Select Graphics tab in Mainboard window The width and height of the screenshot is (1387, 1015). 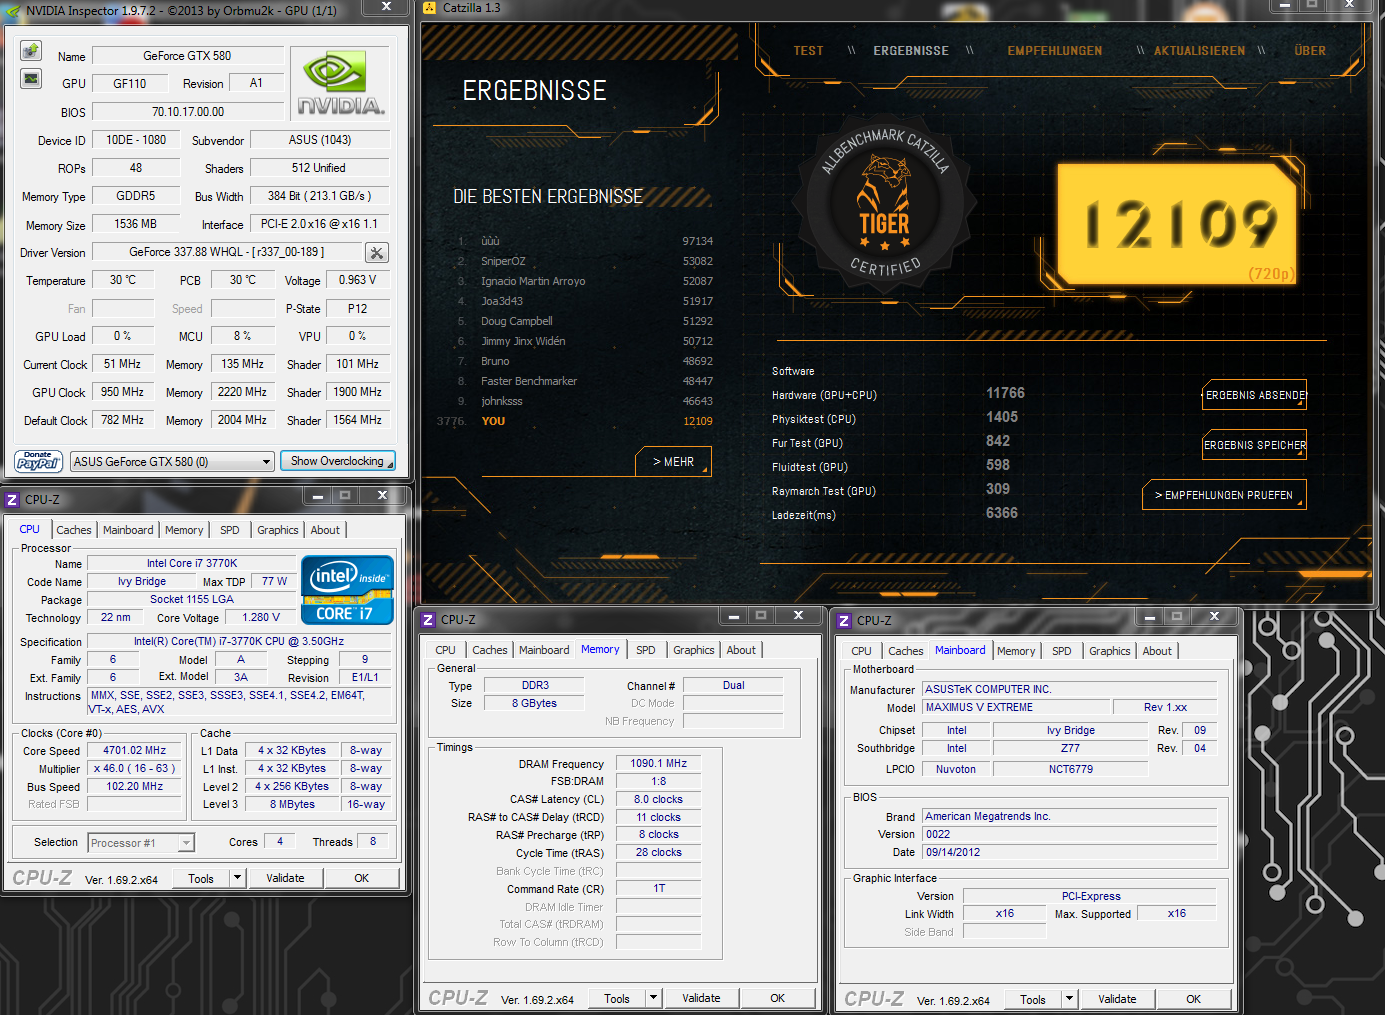pyautogui.click(x=1110, y=651)
